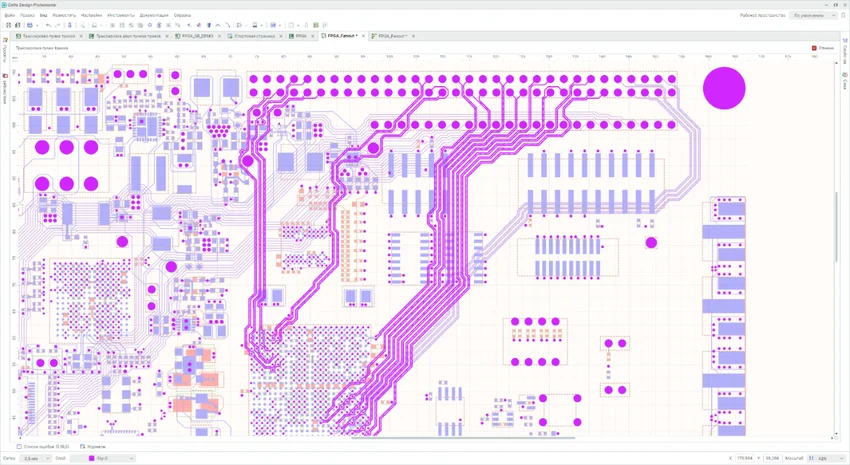Click the fit-to-scale icon next to Масштаб
The height and width of the screenshot is (465, 850).
(x=812, y=458)
